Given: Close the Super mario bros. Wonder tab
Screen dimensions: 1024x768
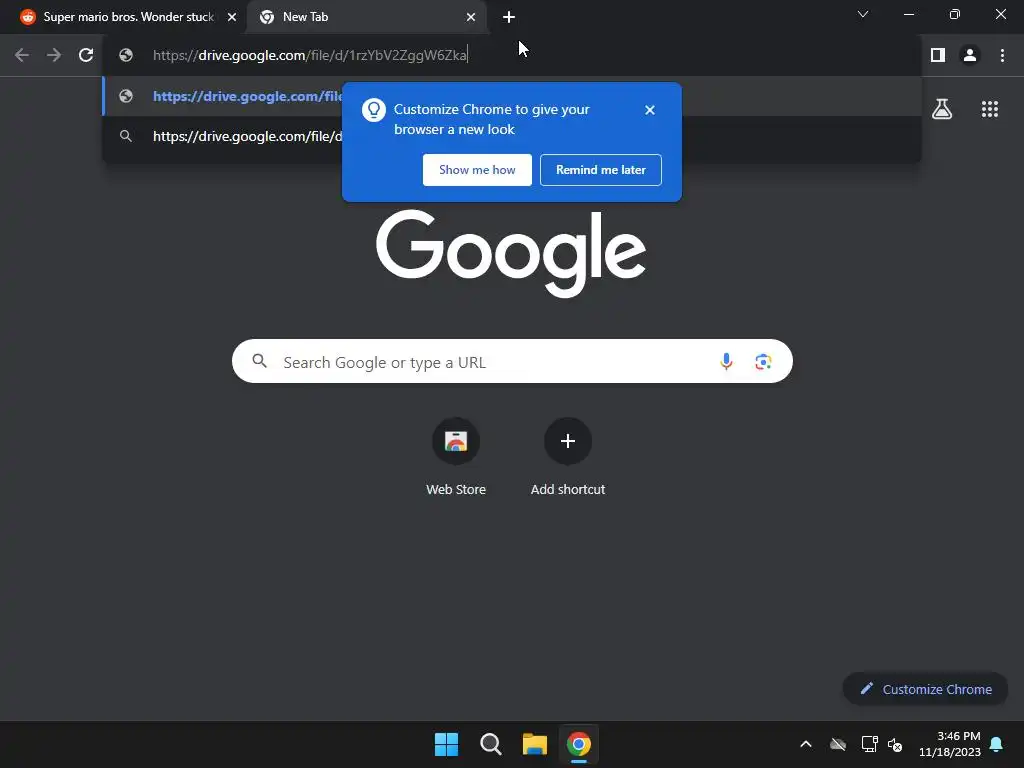Looking at the screenshot, I should (x=232, y=17).
